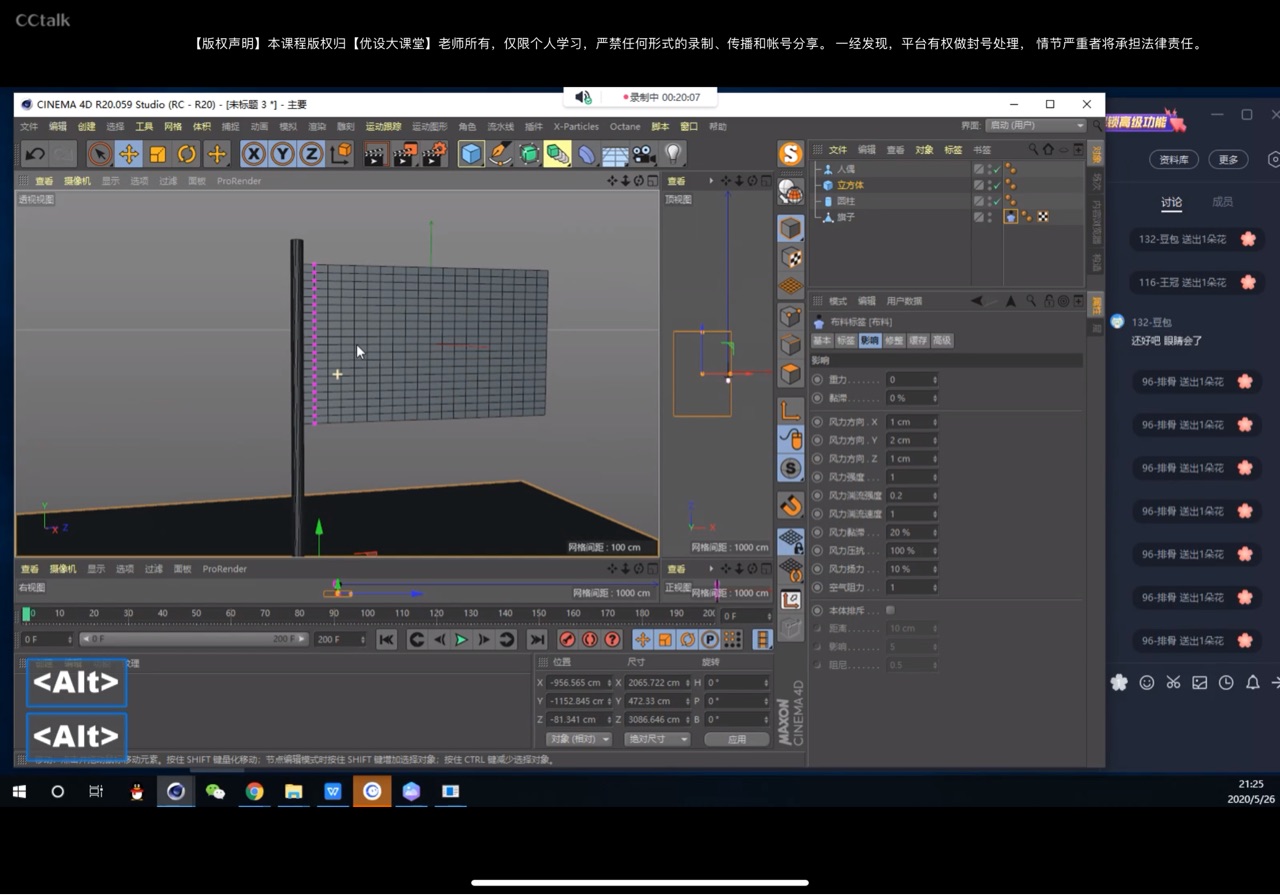
Task: Click the play forward button in timeline
Action: [x=461, y=640]
